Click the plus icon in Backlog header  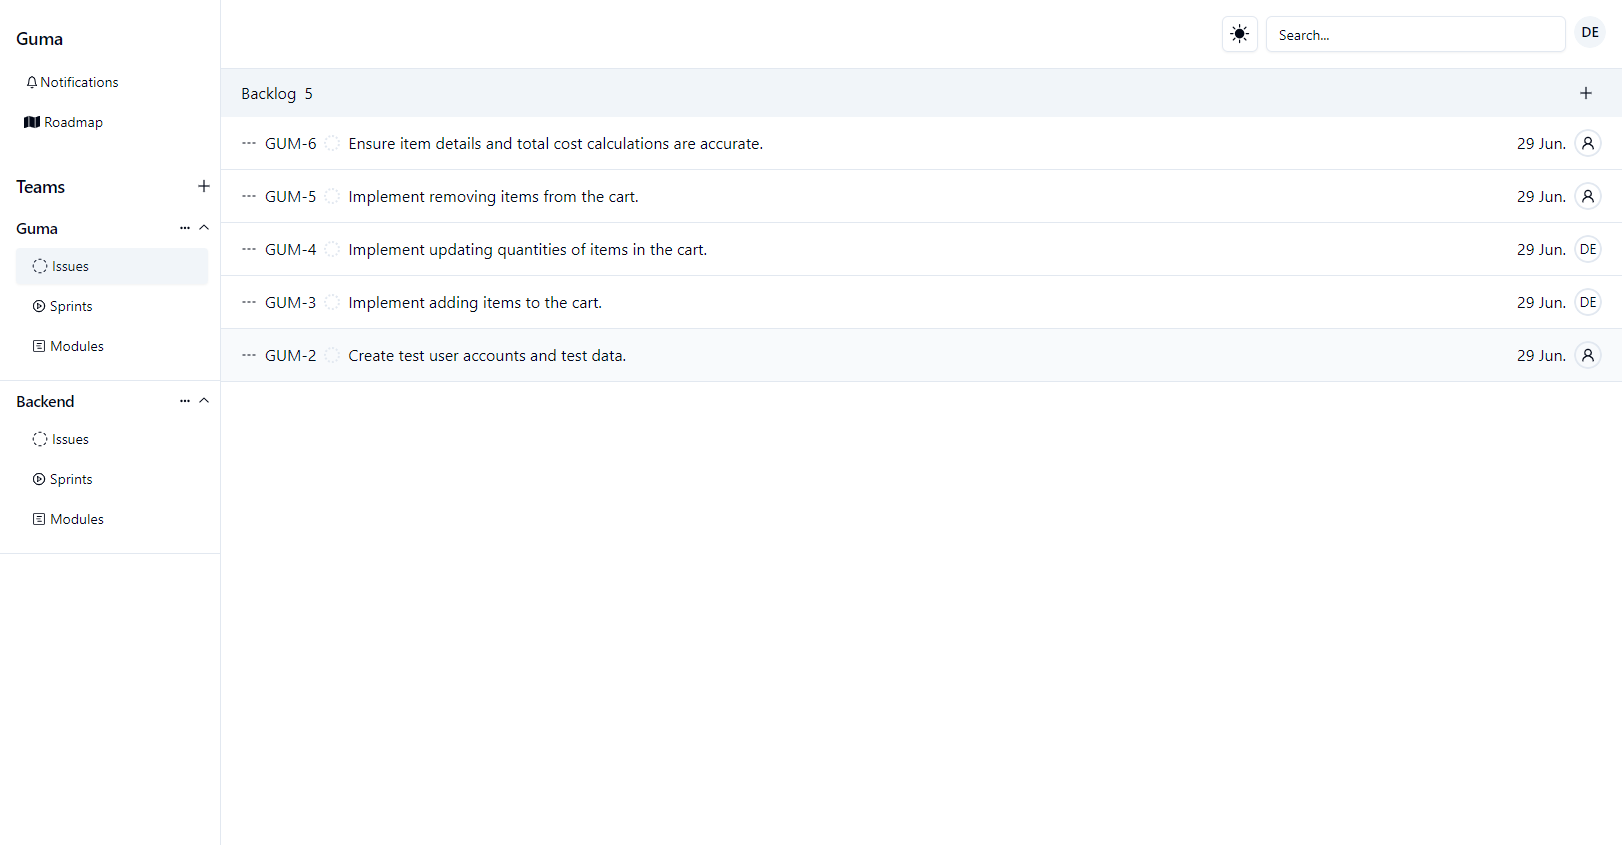click(1585, 93)
